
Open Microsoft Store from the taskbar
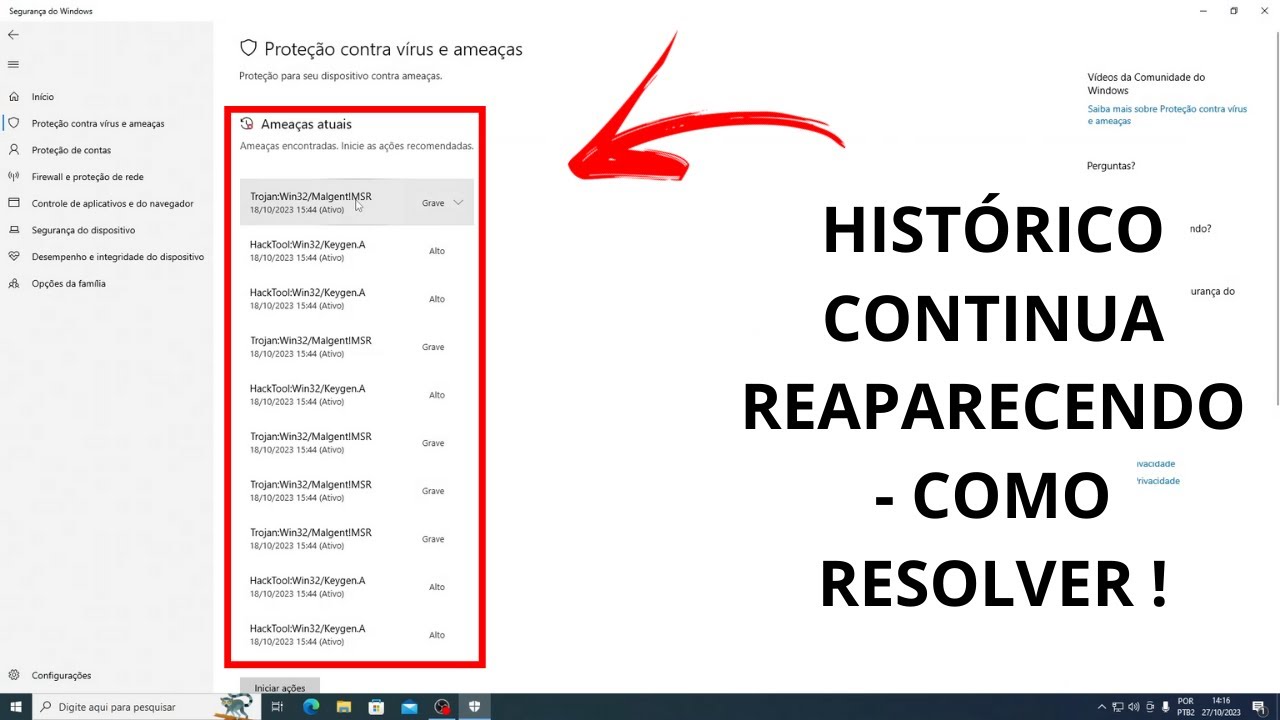[x=376, y=707]
